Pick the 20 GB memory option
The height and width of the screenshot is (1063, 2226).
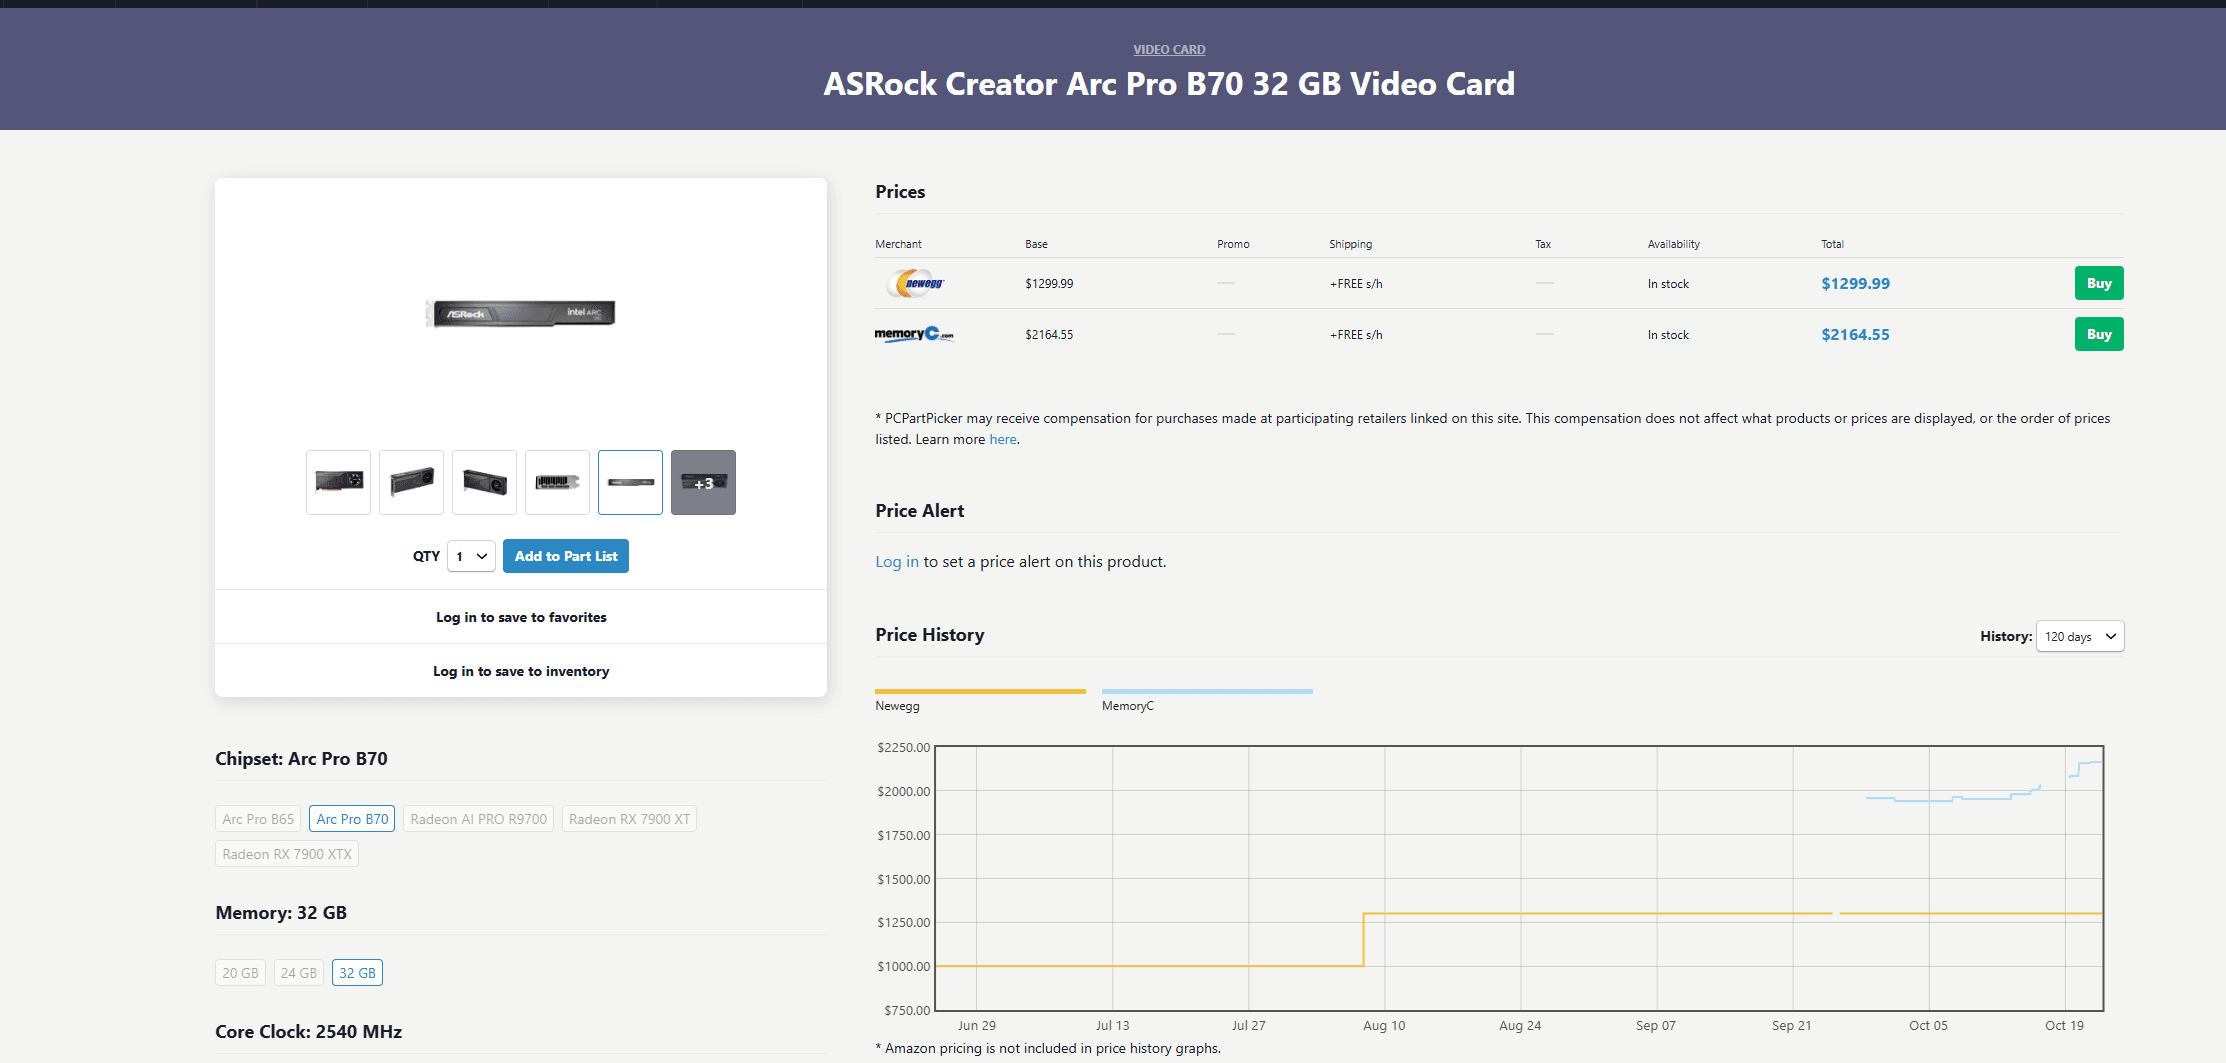click(240, 973)
